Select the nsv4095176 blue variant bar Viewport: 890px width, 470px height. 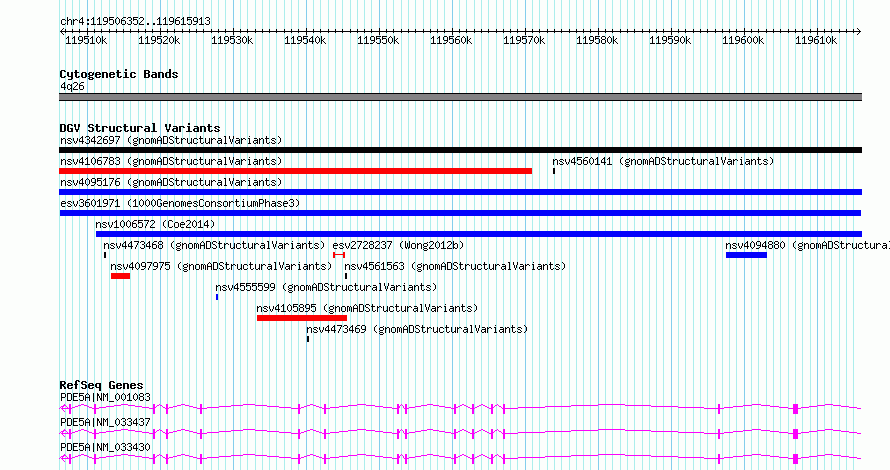tap(460, 192)
